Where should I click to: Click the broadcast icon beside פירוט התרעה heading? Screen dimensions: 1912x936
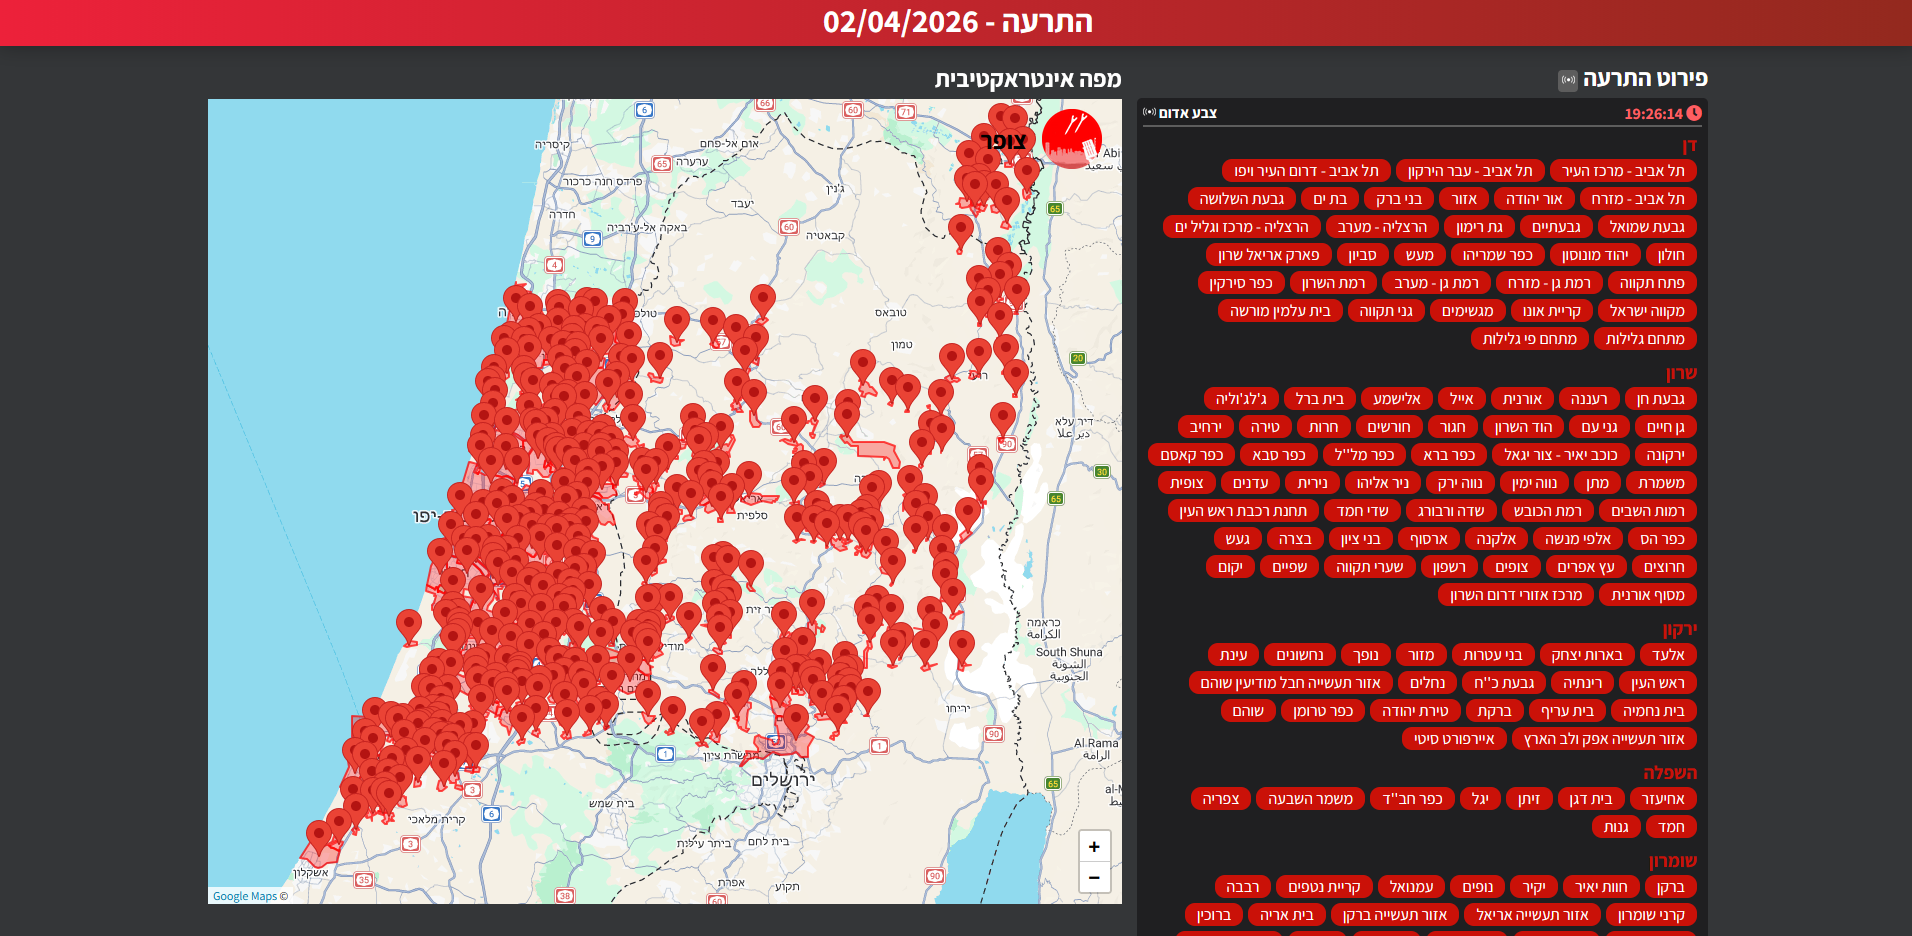pos(1567,80)
